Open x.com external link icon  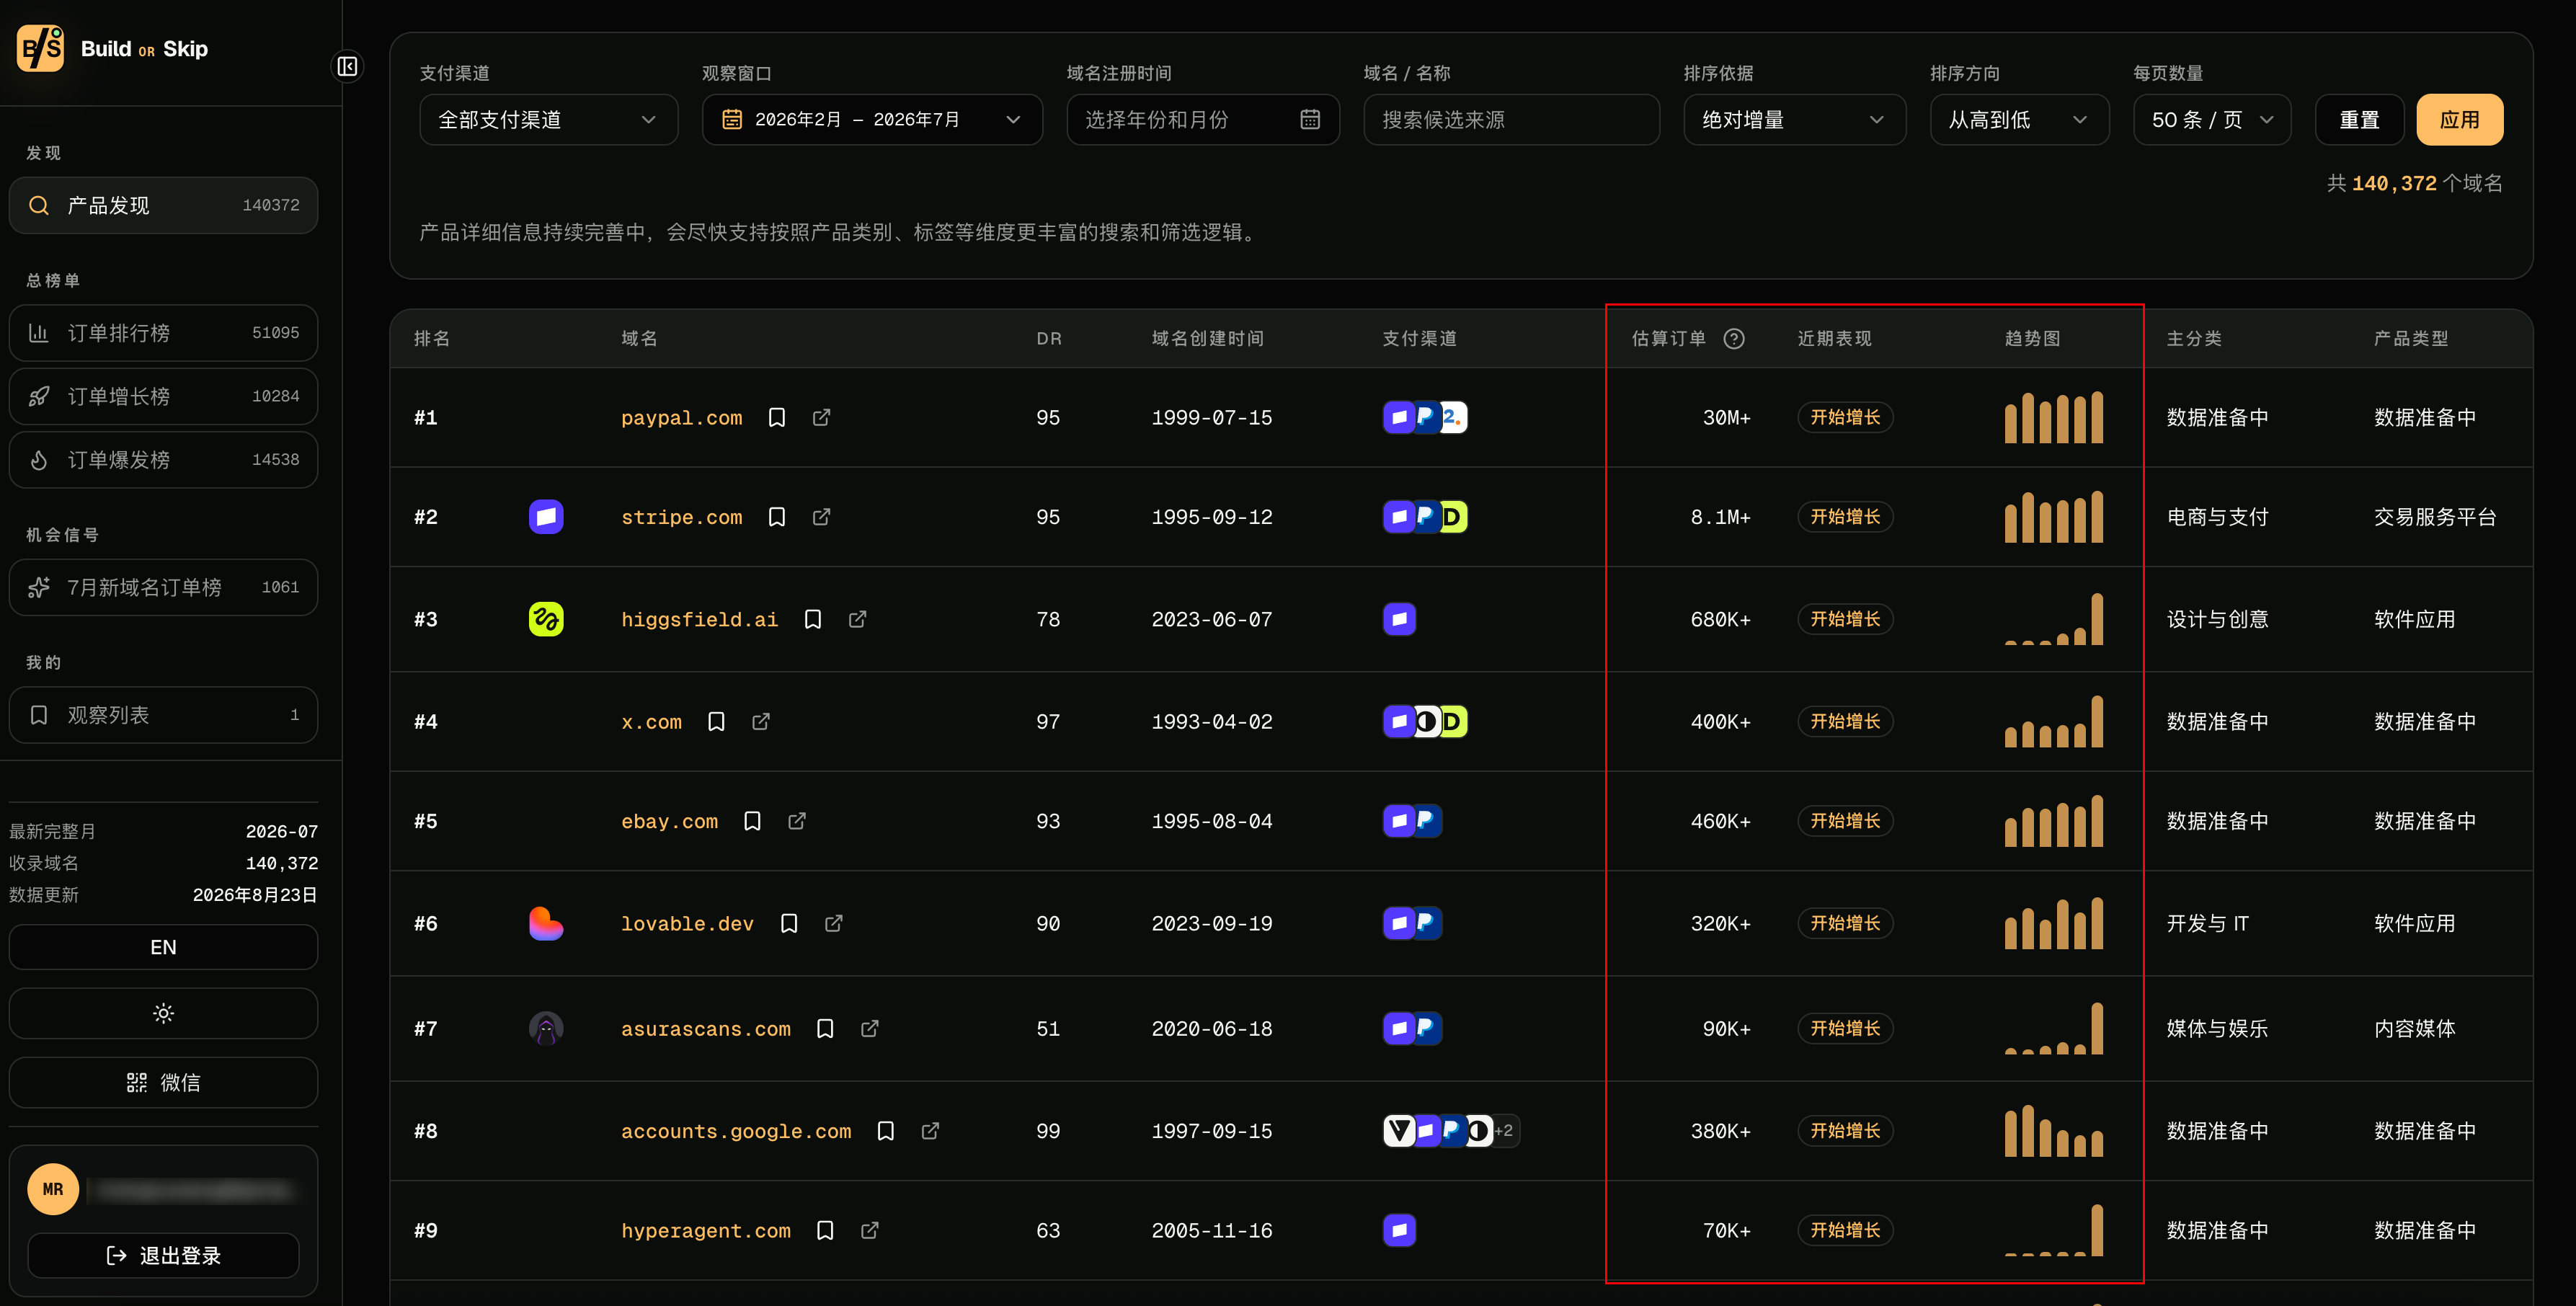(761, 721)
